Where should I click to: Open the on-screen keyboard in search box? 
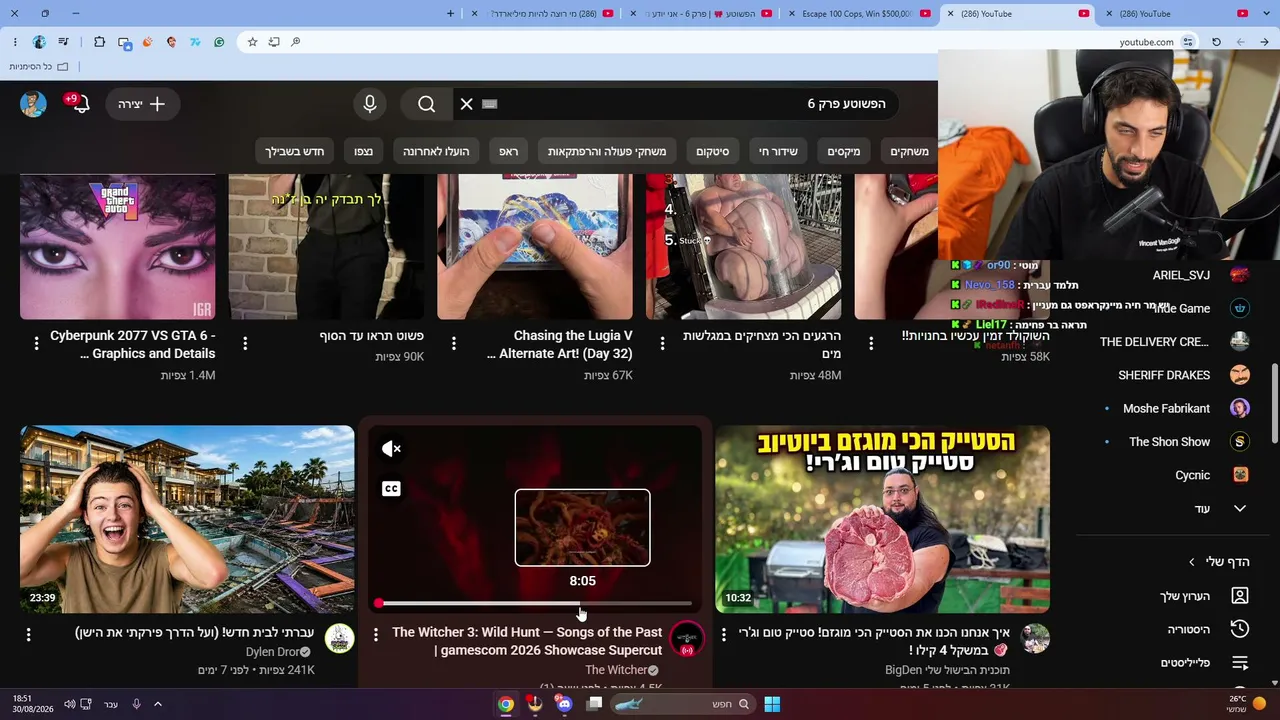[x=490, y=104]
